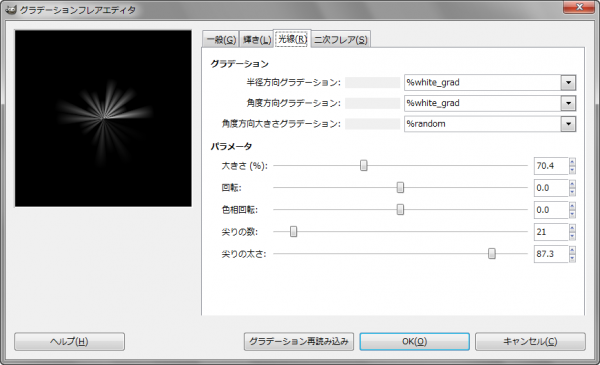The width and height of the screenshot is (600, 365).
Task: Decrease 回転 value with down spinner
Action: coord(572,192)
